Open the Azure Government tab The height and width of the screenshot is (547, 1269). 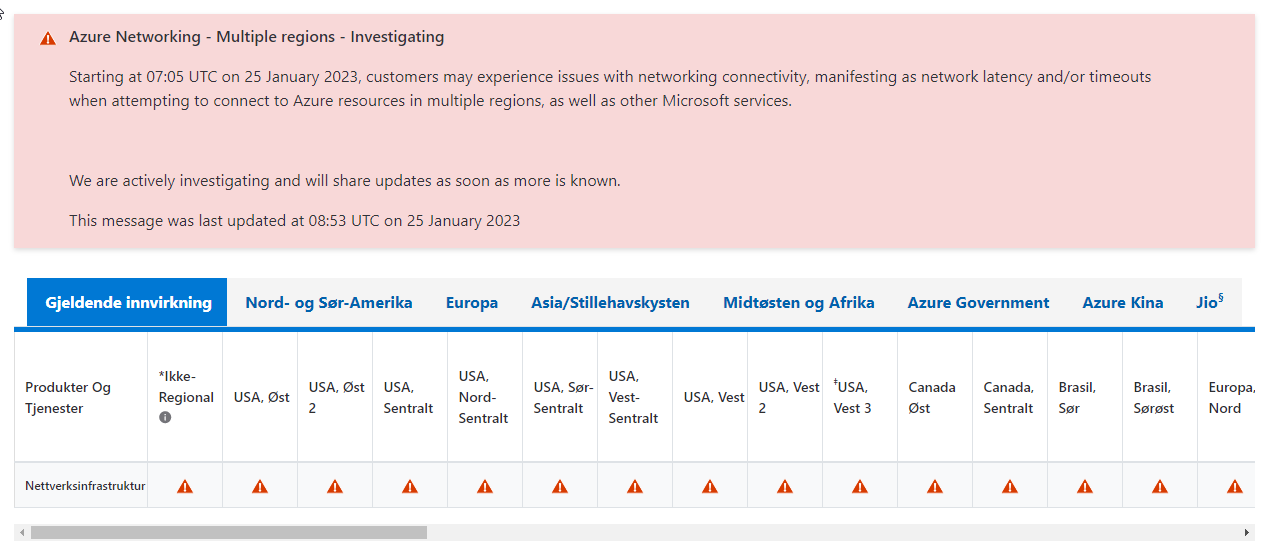(978, 302)
